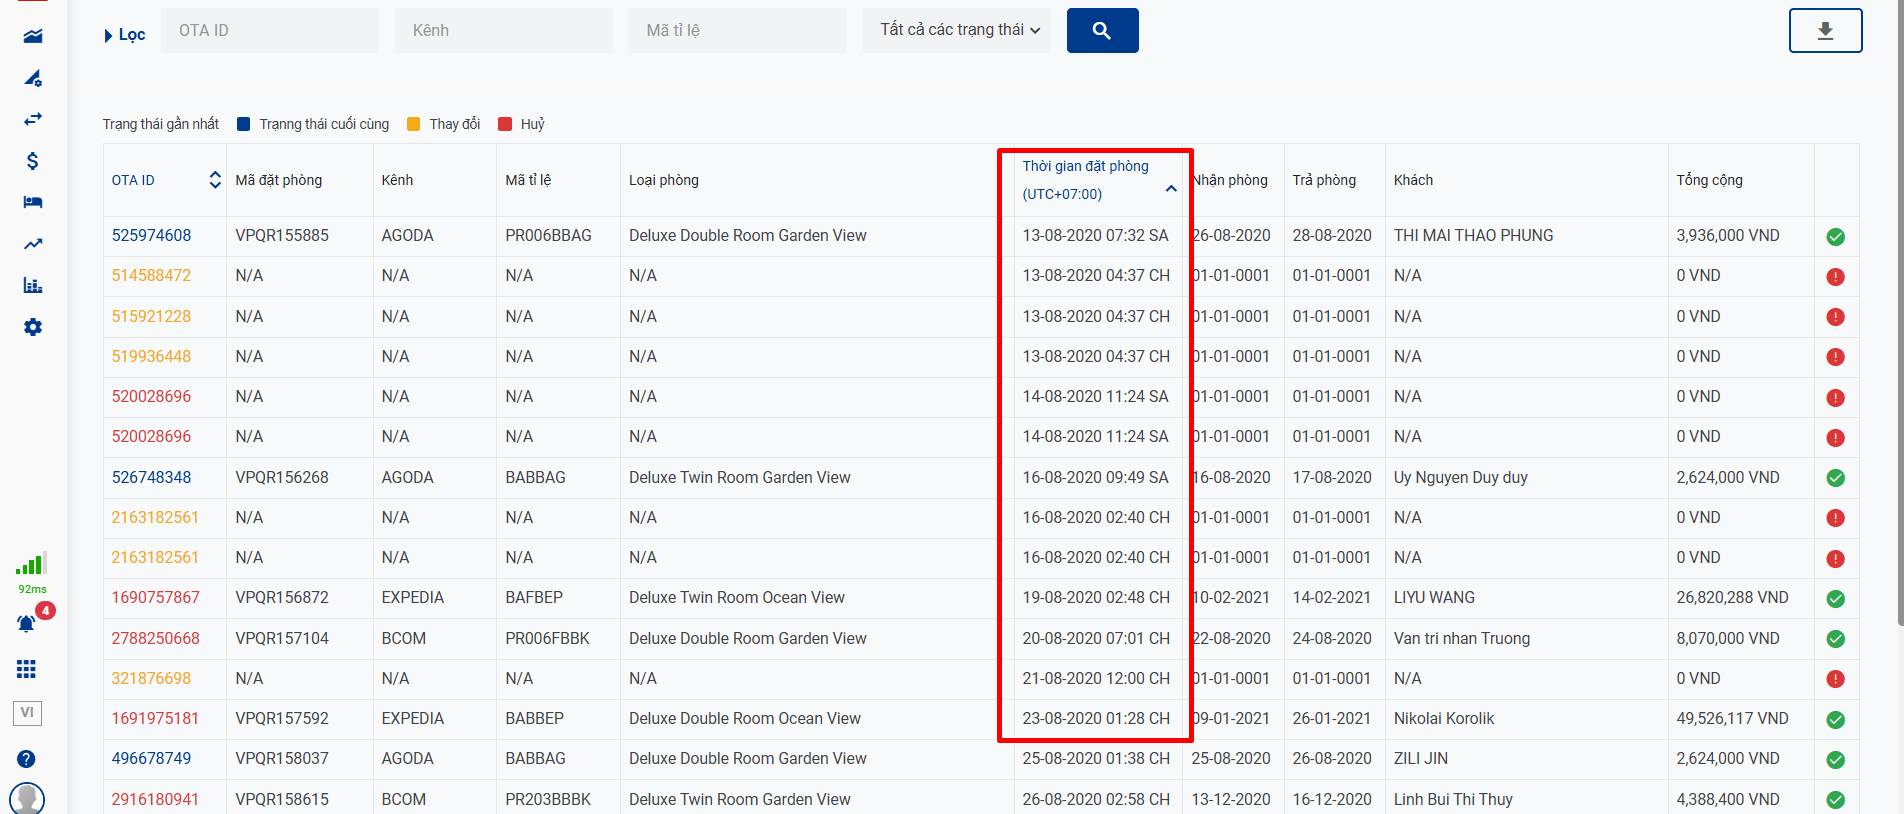
Task: Open the Tất cả các trạng thái dropdown
Action: [958, 31]
